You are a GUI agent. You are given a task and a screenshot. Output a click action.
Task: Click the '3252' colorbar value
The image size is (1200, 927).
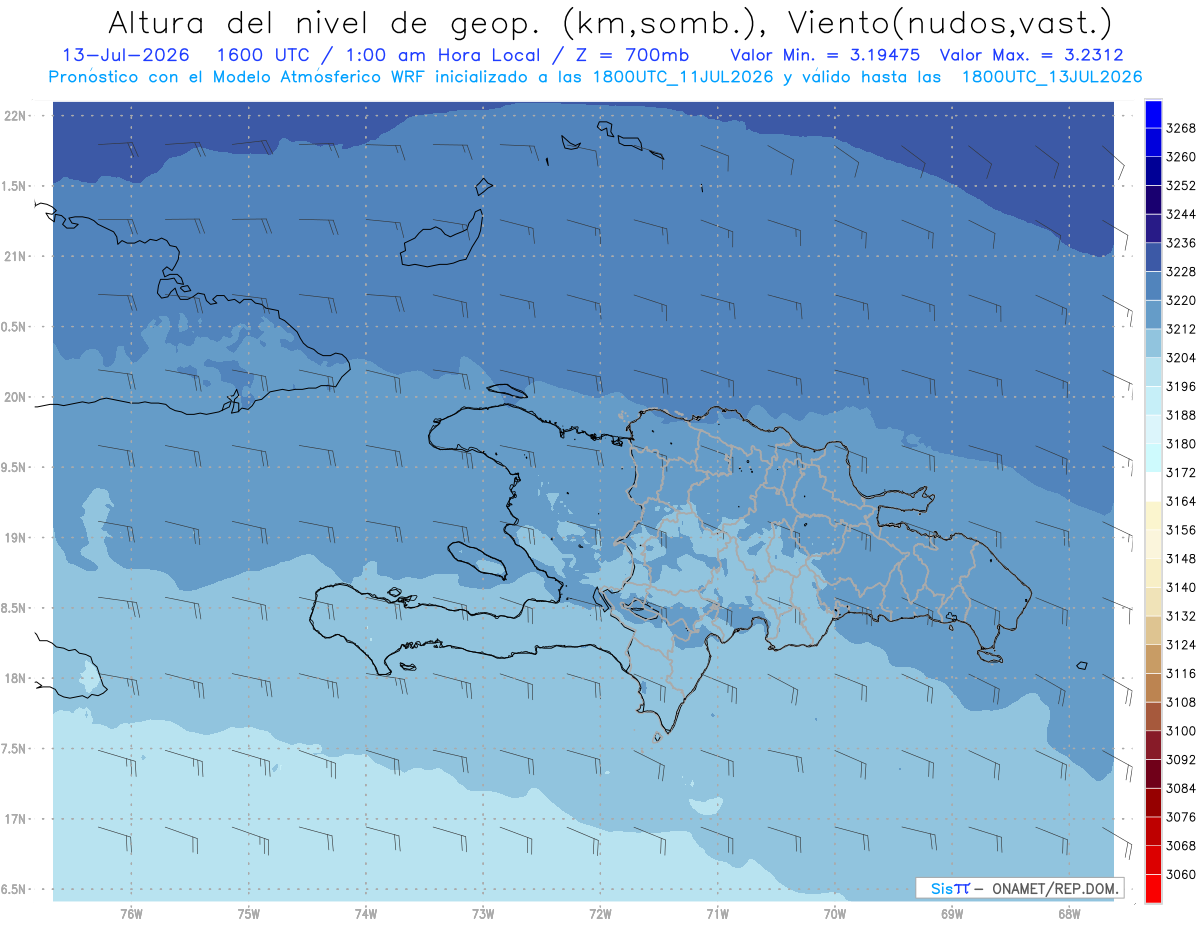point(1181,185)
